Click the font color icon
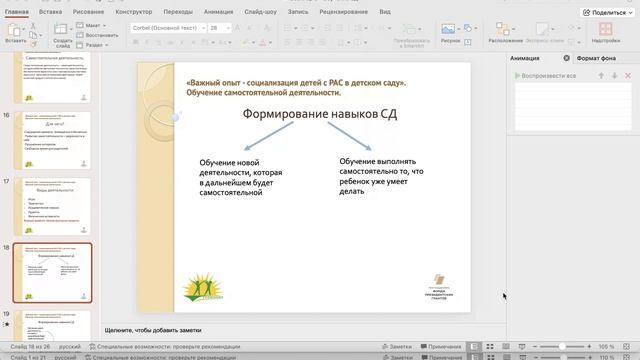640x360 pixels. [263, 42]
